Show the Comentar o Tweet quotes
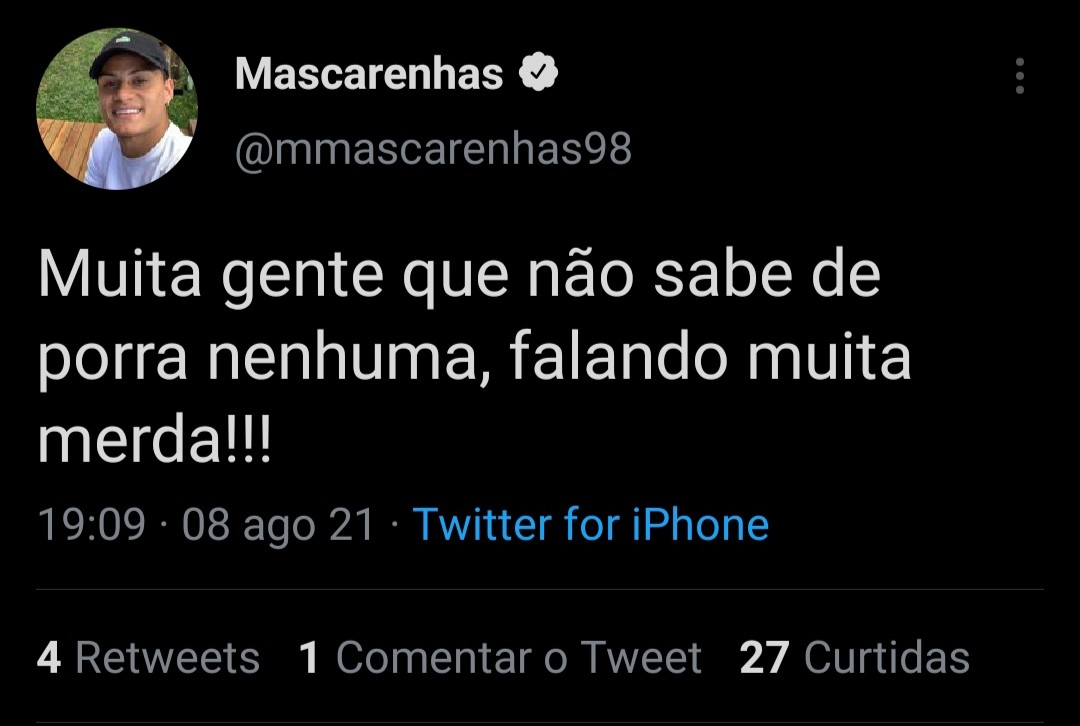Screen dimensions: 1080x726 [x=519, y=657]
